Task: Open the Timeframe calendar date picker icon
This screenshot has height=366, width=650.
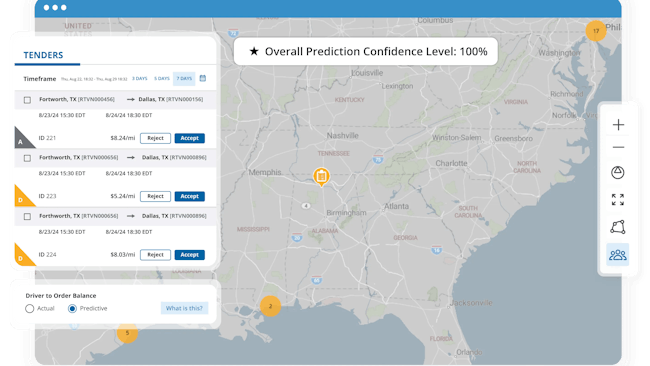Action: tap(203, 78)
